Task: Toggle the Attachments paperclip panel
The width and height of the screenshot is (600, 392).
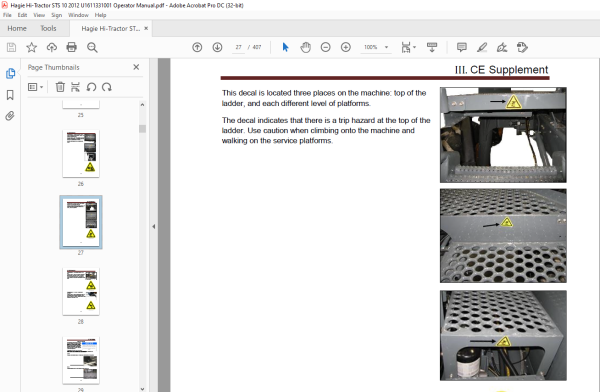Action: point(10,116)
